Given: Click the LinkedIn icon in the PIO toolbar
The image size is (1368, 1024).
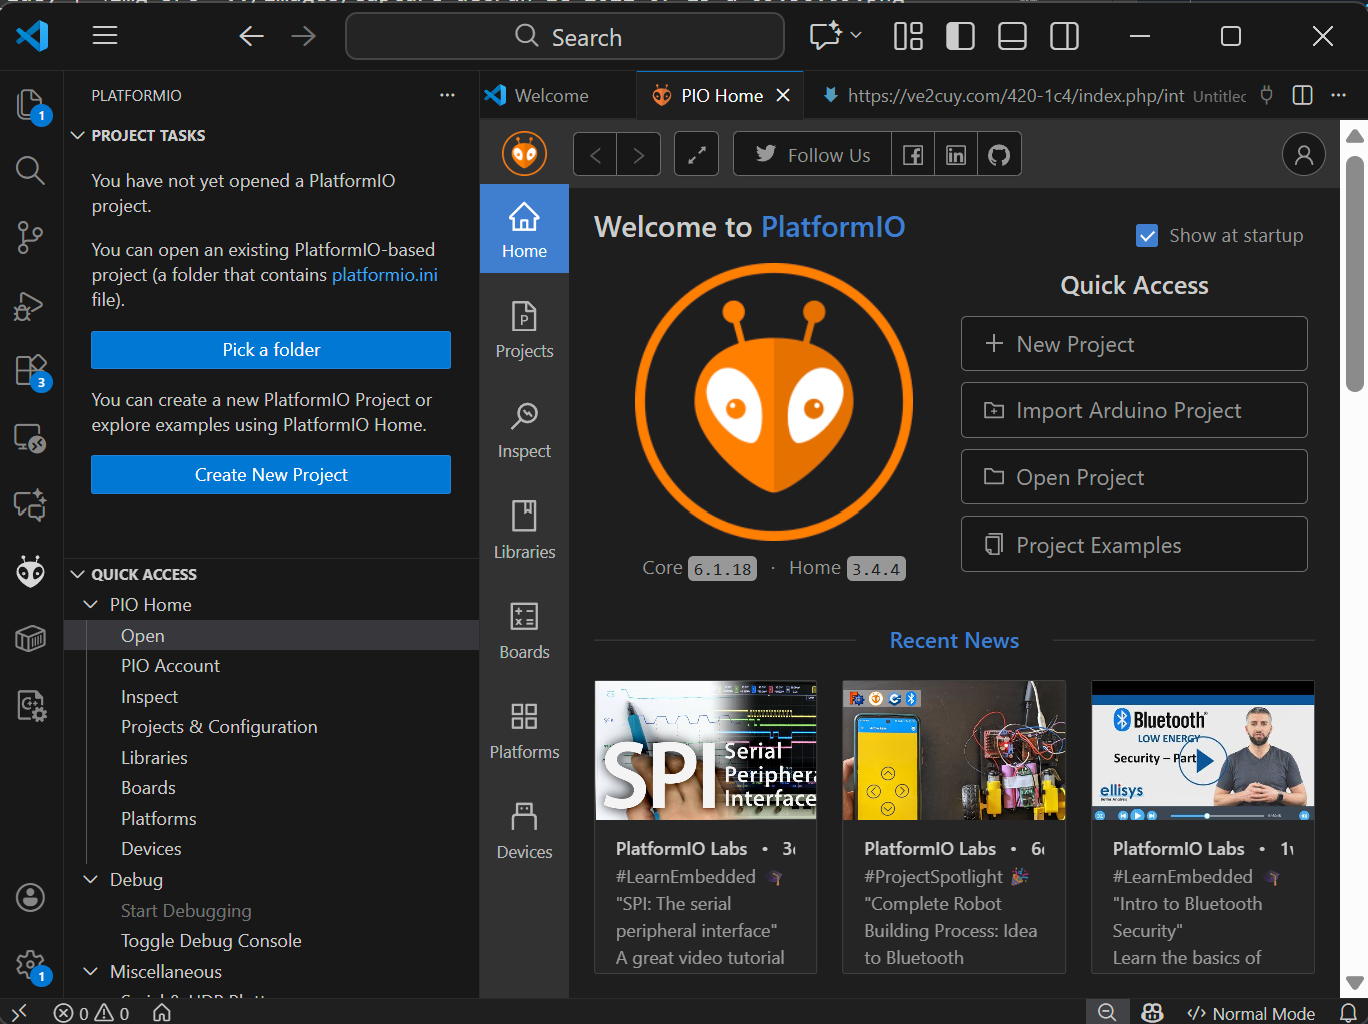Looking at the screenshot, I should (x=956, y=155).
